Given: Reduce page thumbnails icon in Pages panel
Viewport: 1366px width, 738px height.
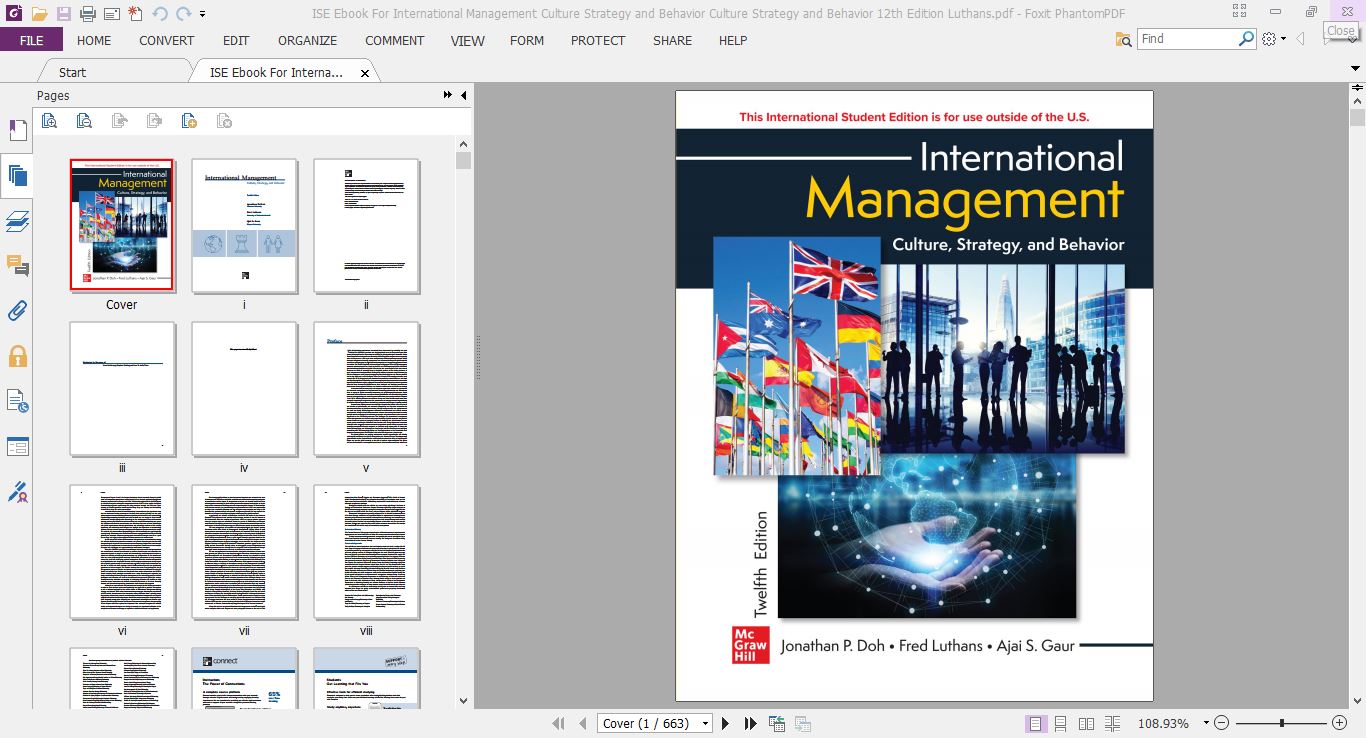Looking at the screenshot, I should [84, 121].
